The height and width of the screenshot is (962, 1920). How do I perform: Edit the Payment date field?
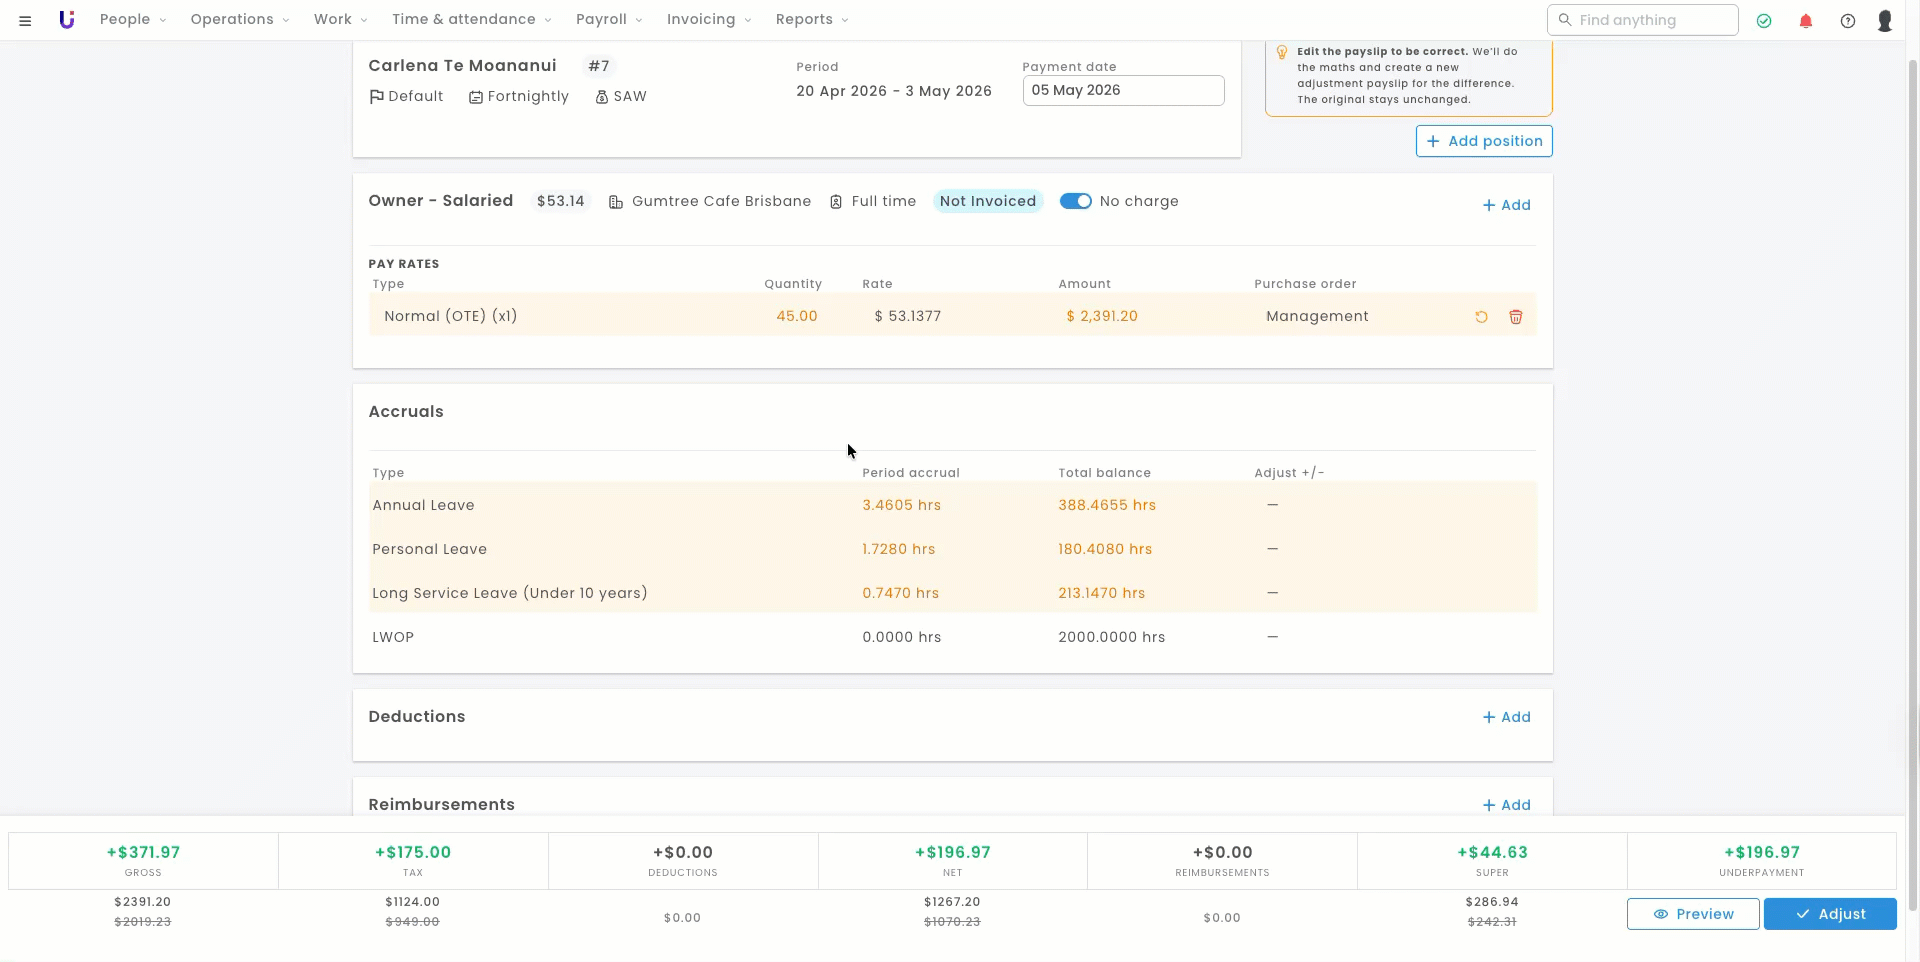1123,90
